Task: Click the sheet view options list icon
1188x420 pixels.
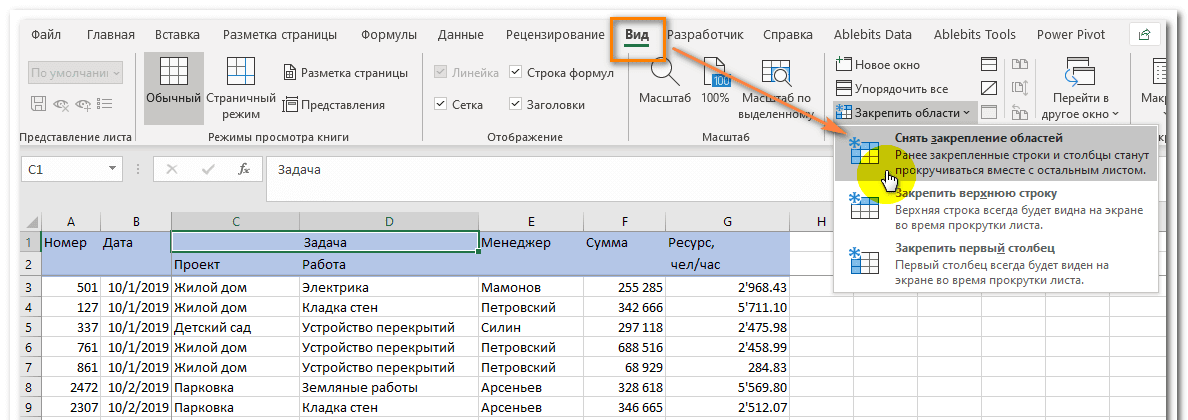Action: point(106,103)
